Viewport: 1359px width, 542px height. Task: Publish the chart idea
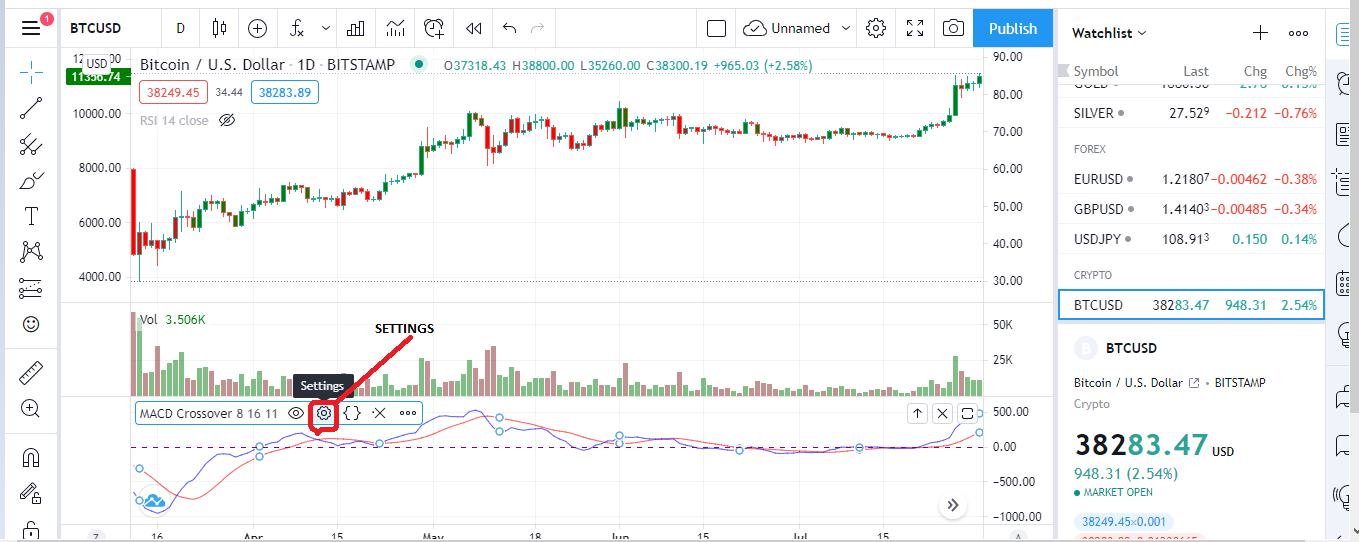click(x=1013, y=28)
